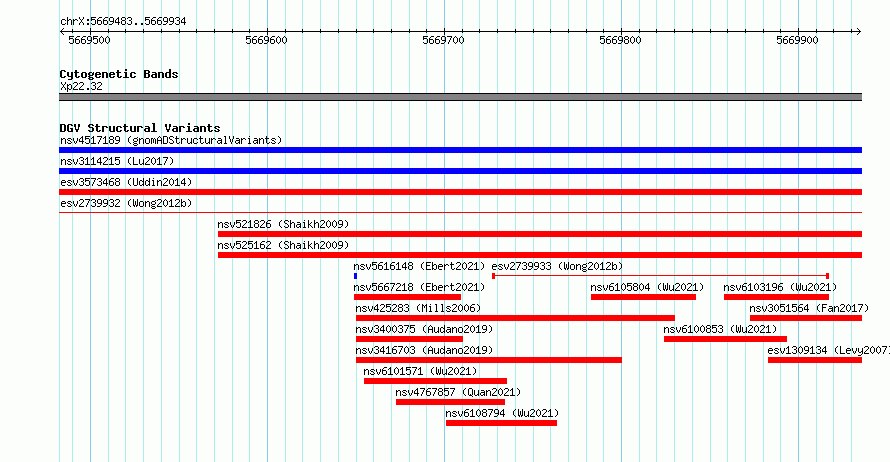Click the gray Xp22.32 cytogenetic band bar
The height and width of the screenshot is (462, 890).
click(460, 98)
